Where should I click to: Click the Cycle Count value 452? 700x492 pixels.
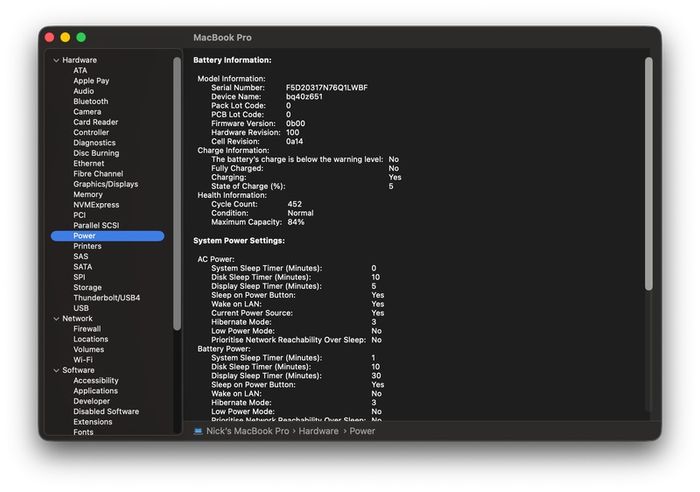(x=295, y=204)
